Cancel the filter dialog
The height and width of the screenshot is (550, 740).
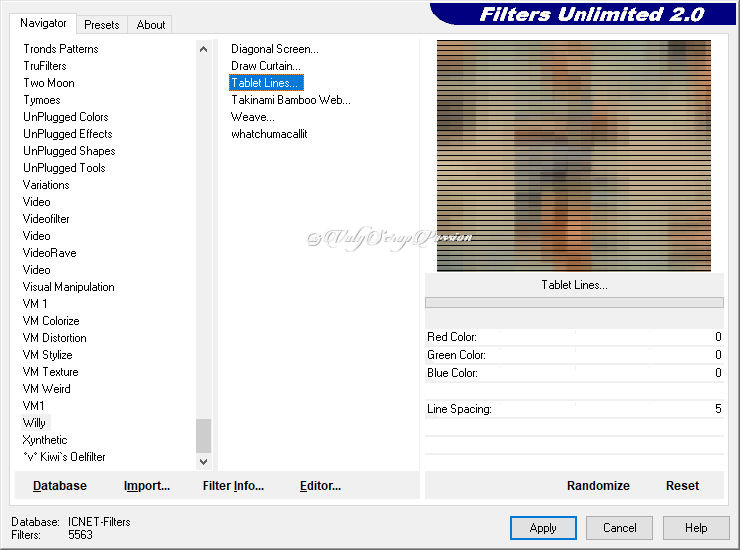click(620, 528)
